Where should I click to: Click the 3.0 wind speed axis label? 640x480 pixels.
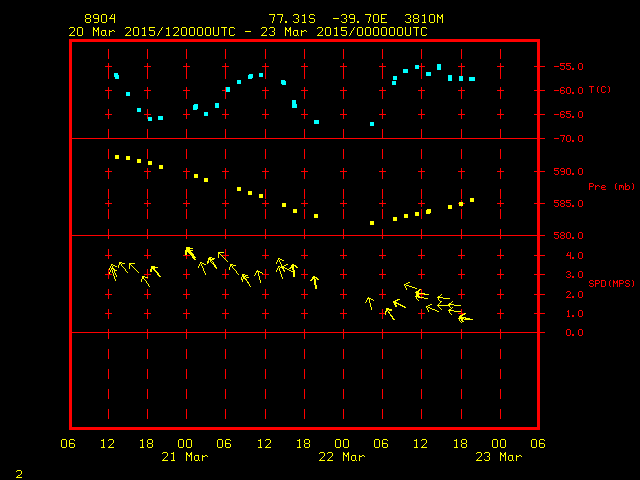pos(574,275)
